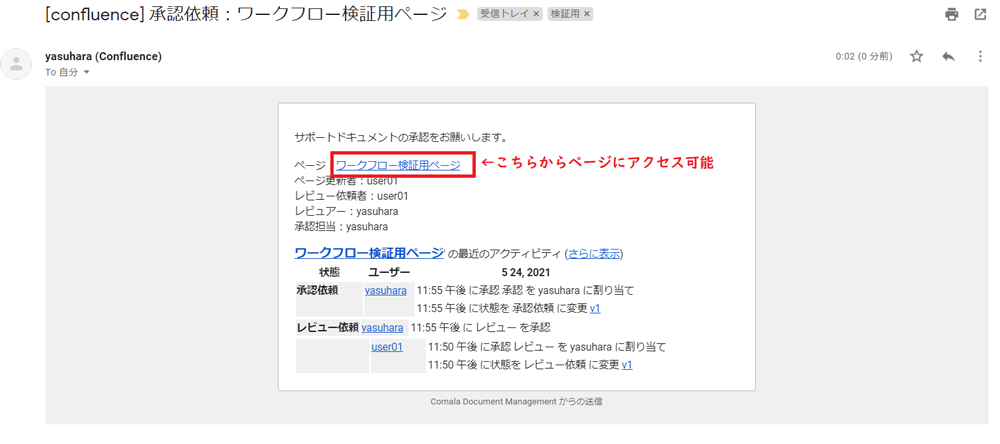Toggle the yellow importance marker
Image resolution: width=1000 pixels, height=444 pixels.
pos(463,15)
